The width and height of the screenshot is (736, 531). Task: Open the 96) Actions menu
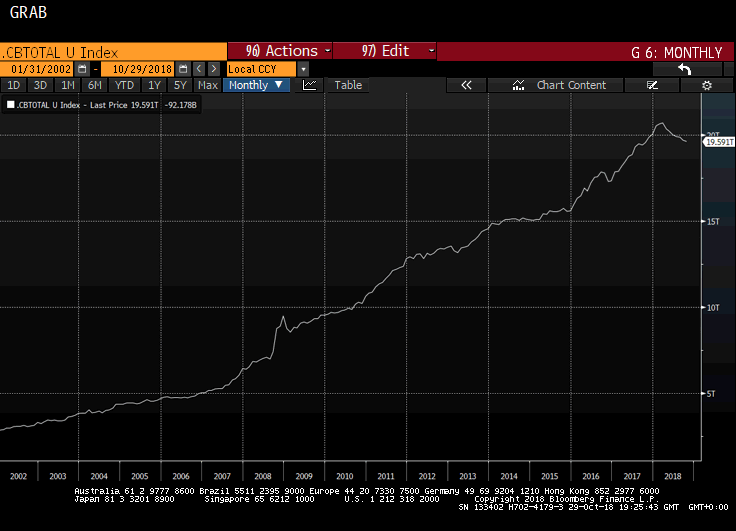coord(280,51)
